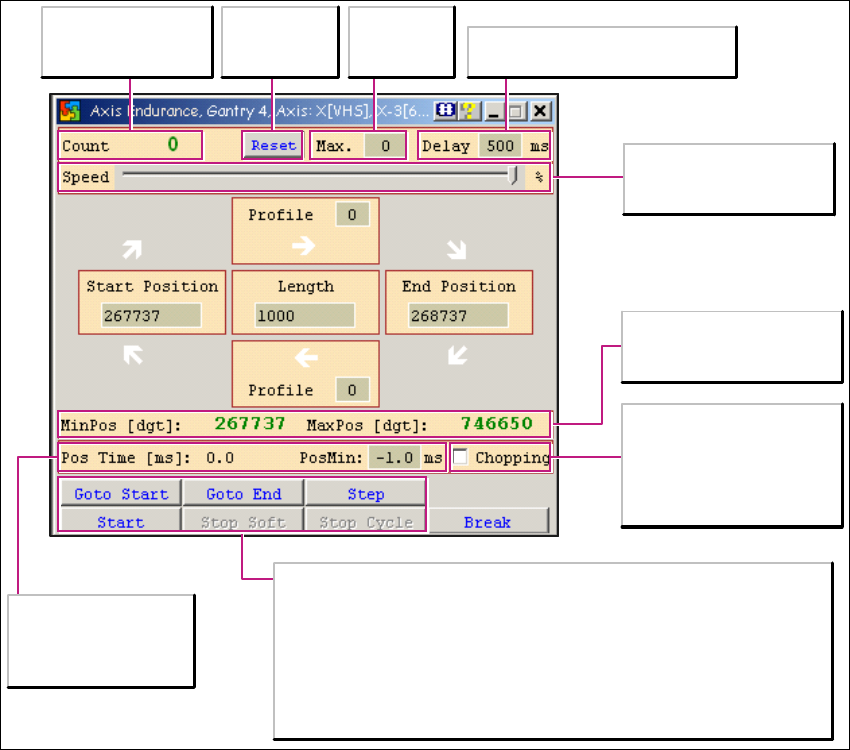850x750 pixels.
Task: Click the Step button
Action: tap(366, 494)
